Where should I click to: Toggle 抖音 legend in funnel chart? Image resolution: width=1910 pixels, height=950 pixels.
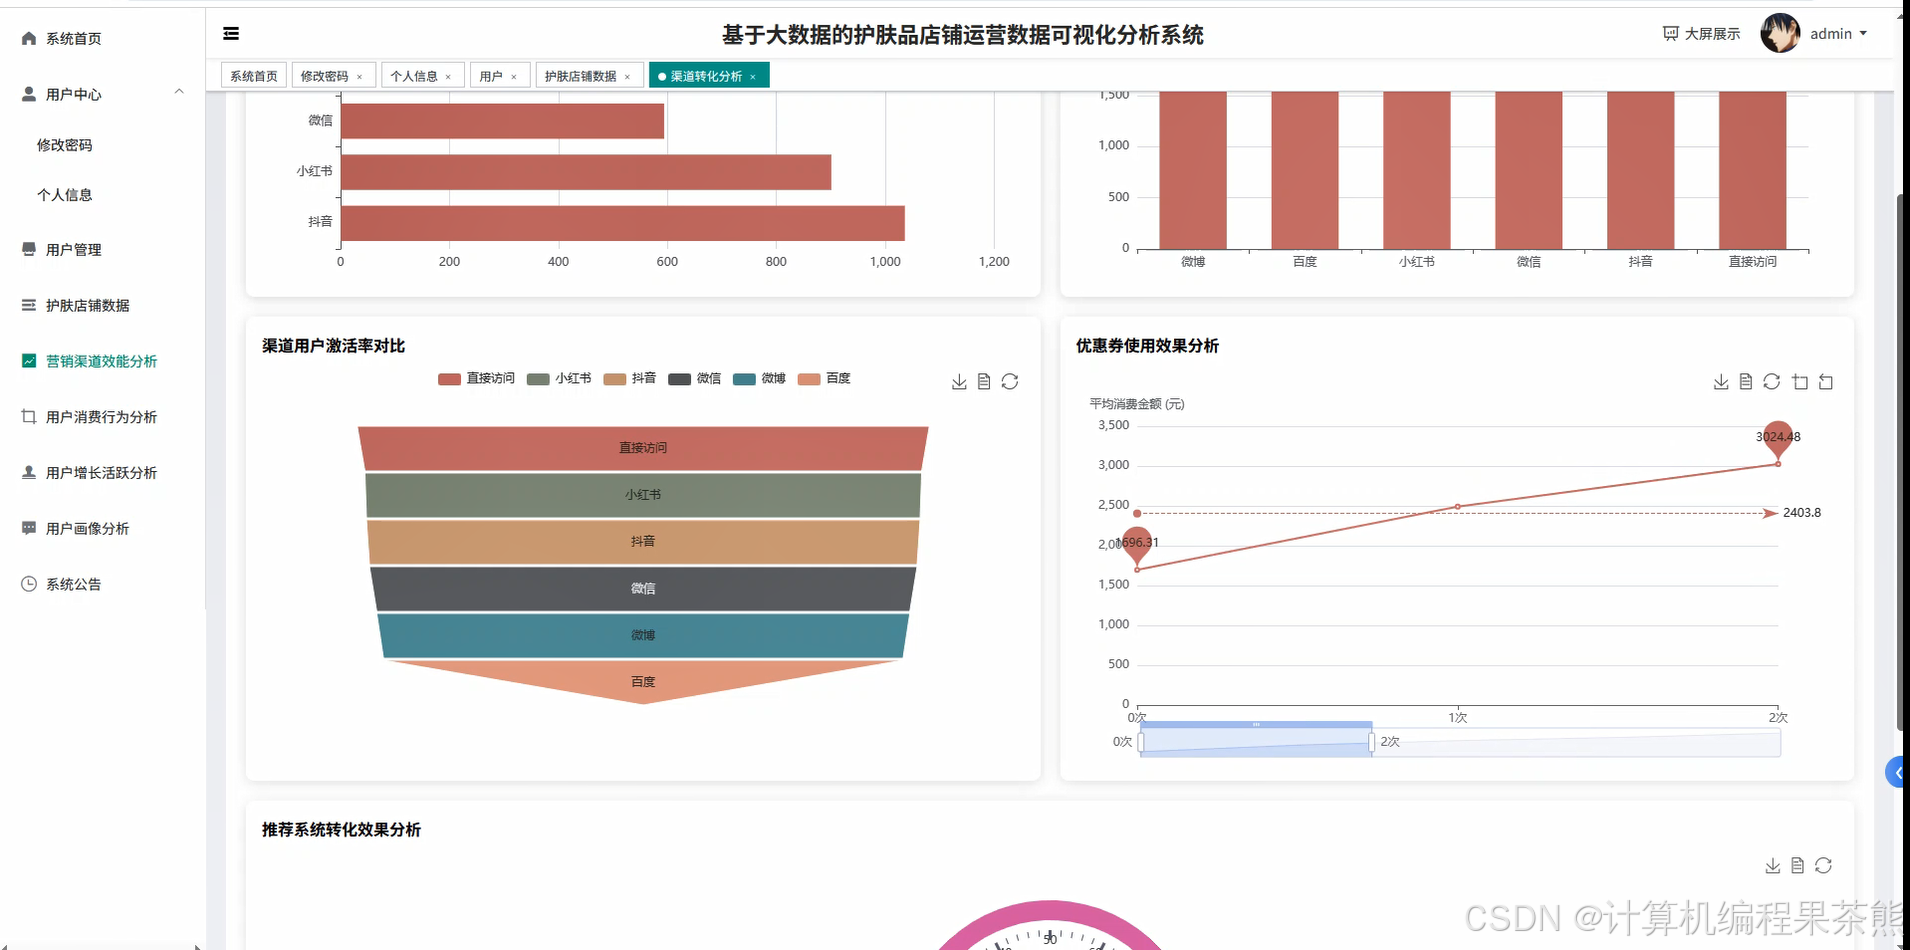coord(630,379)
